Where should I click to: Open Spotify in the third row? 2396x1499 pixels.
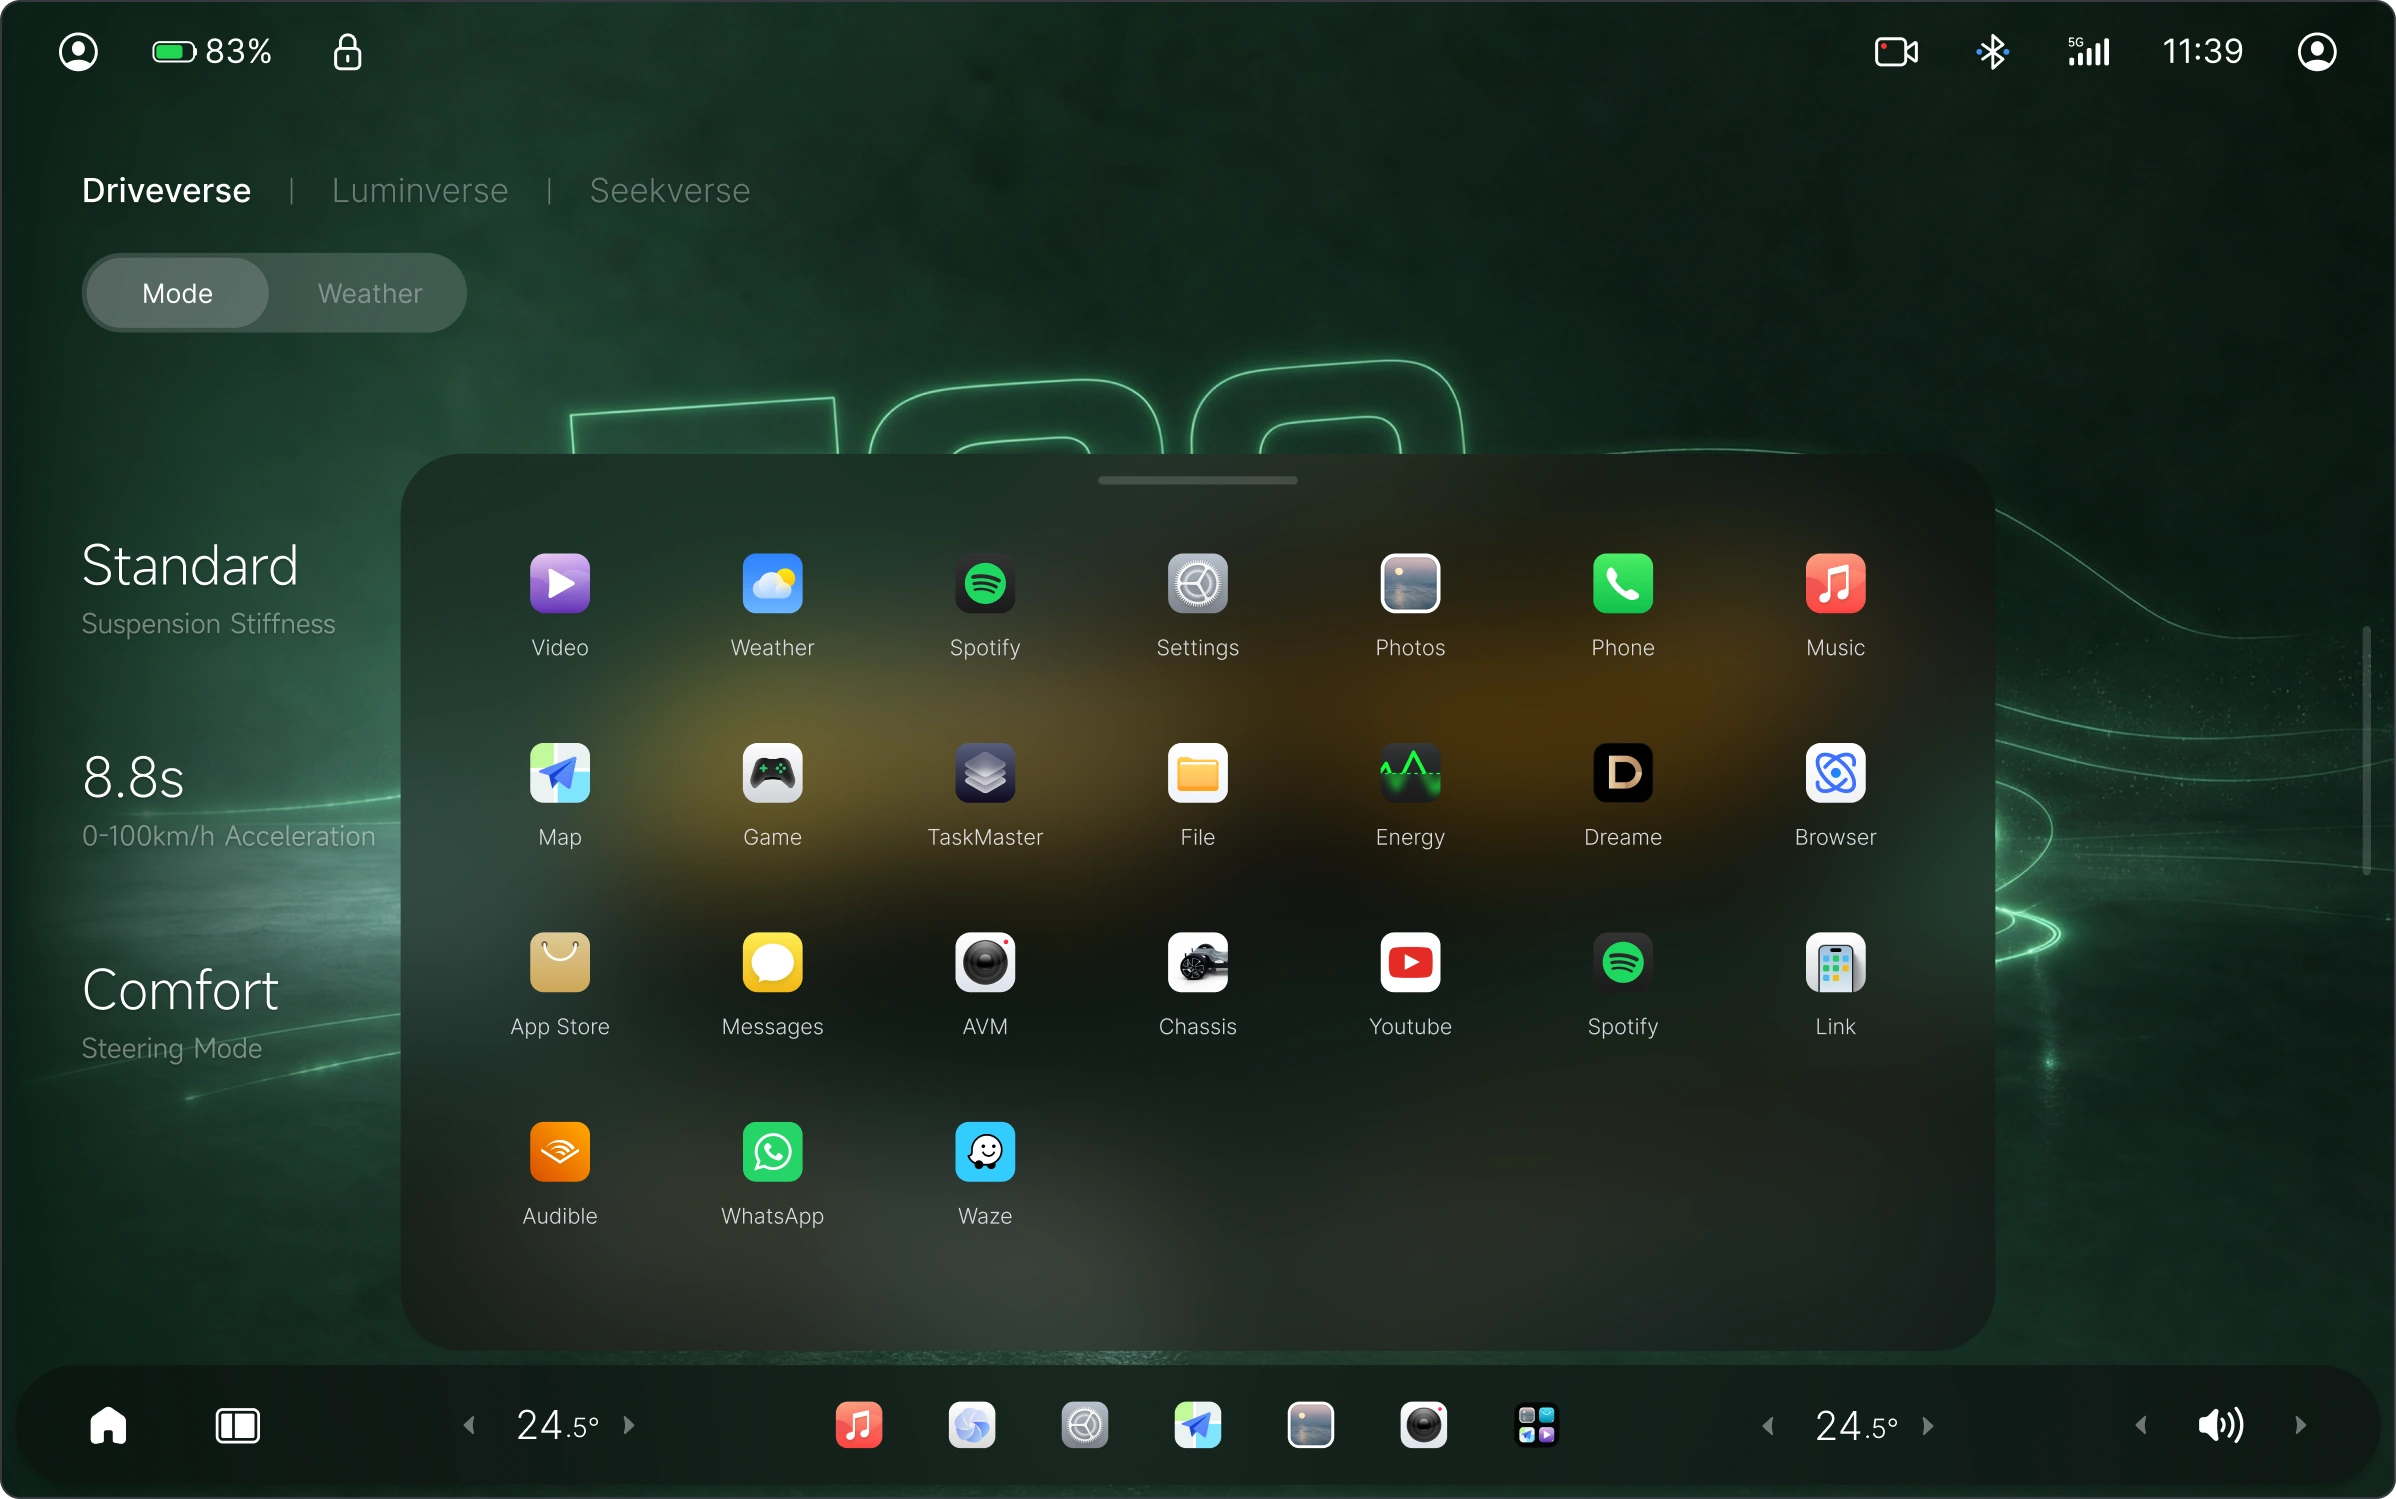click(x=1623, y=962)
